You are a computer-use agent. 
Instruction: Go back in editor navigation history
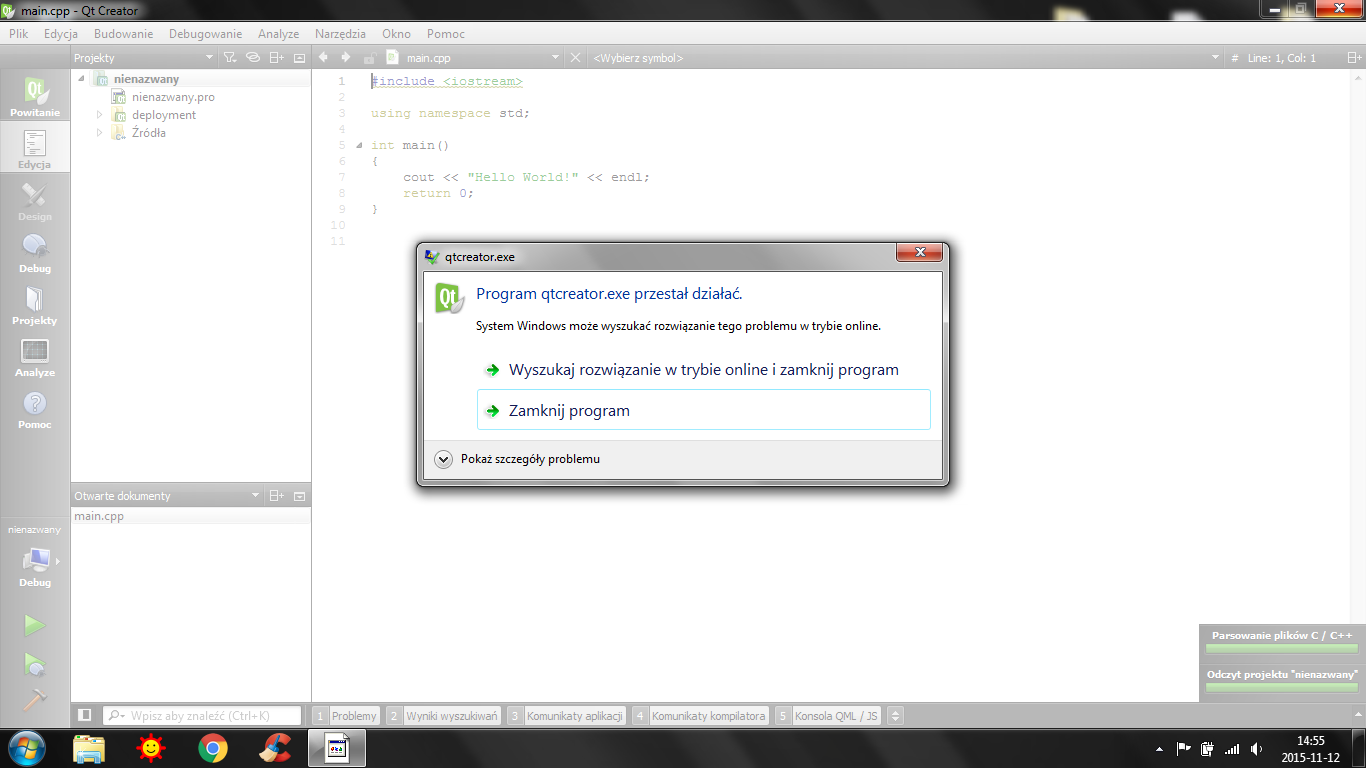click(x=324, y=58)
